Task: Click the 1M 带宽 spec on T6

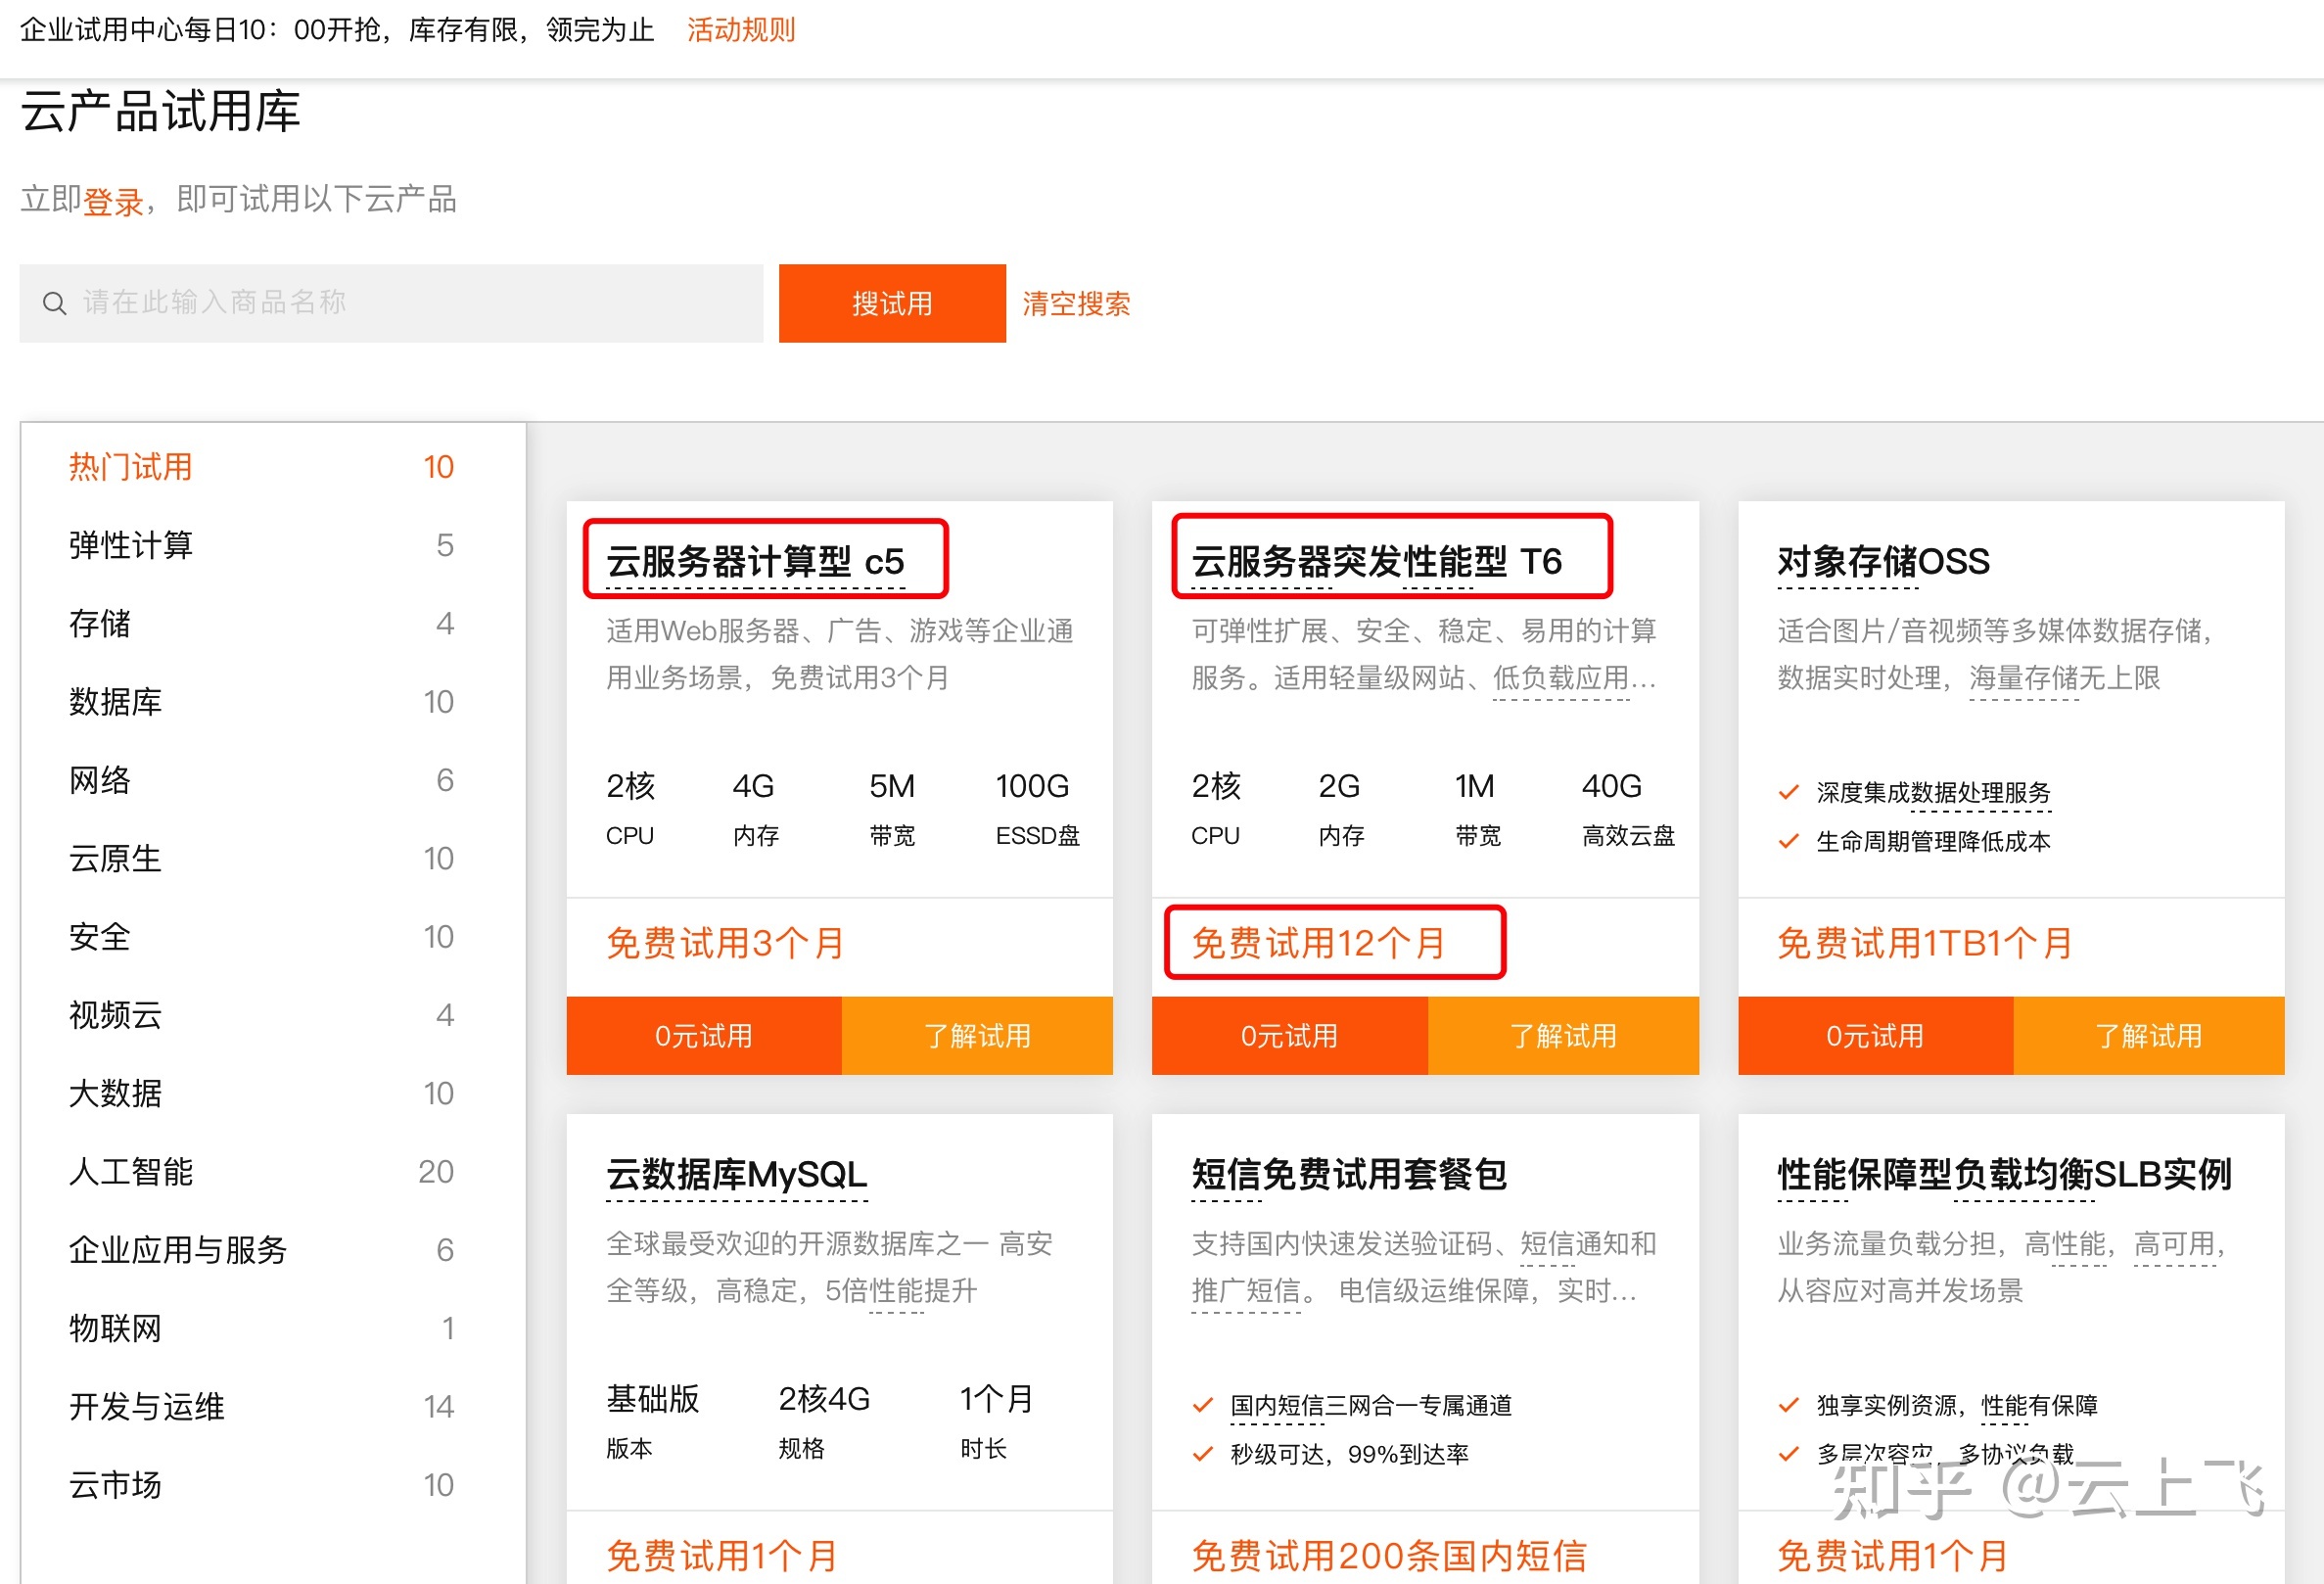Action: pyautogui.click(x=1477, y=809)
